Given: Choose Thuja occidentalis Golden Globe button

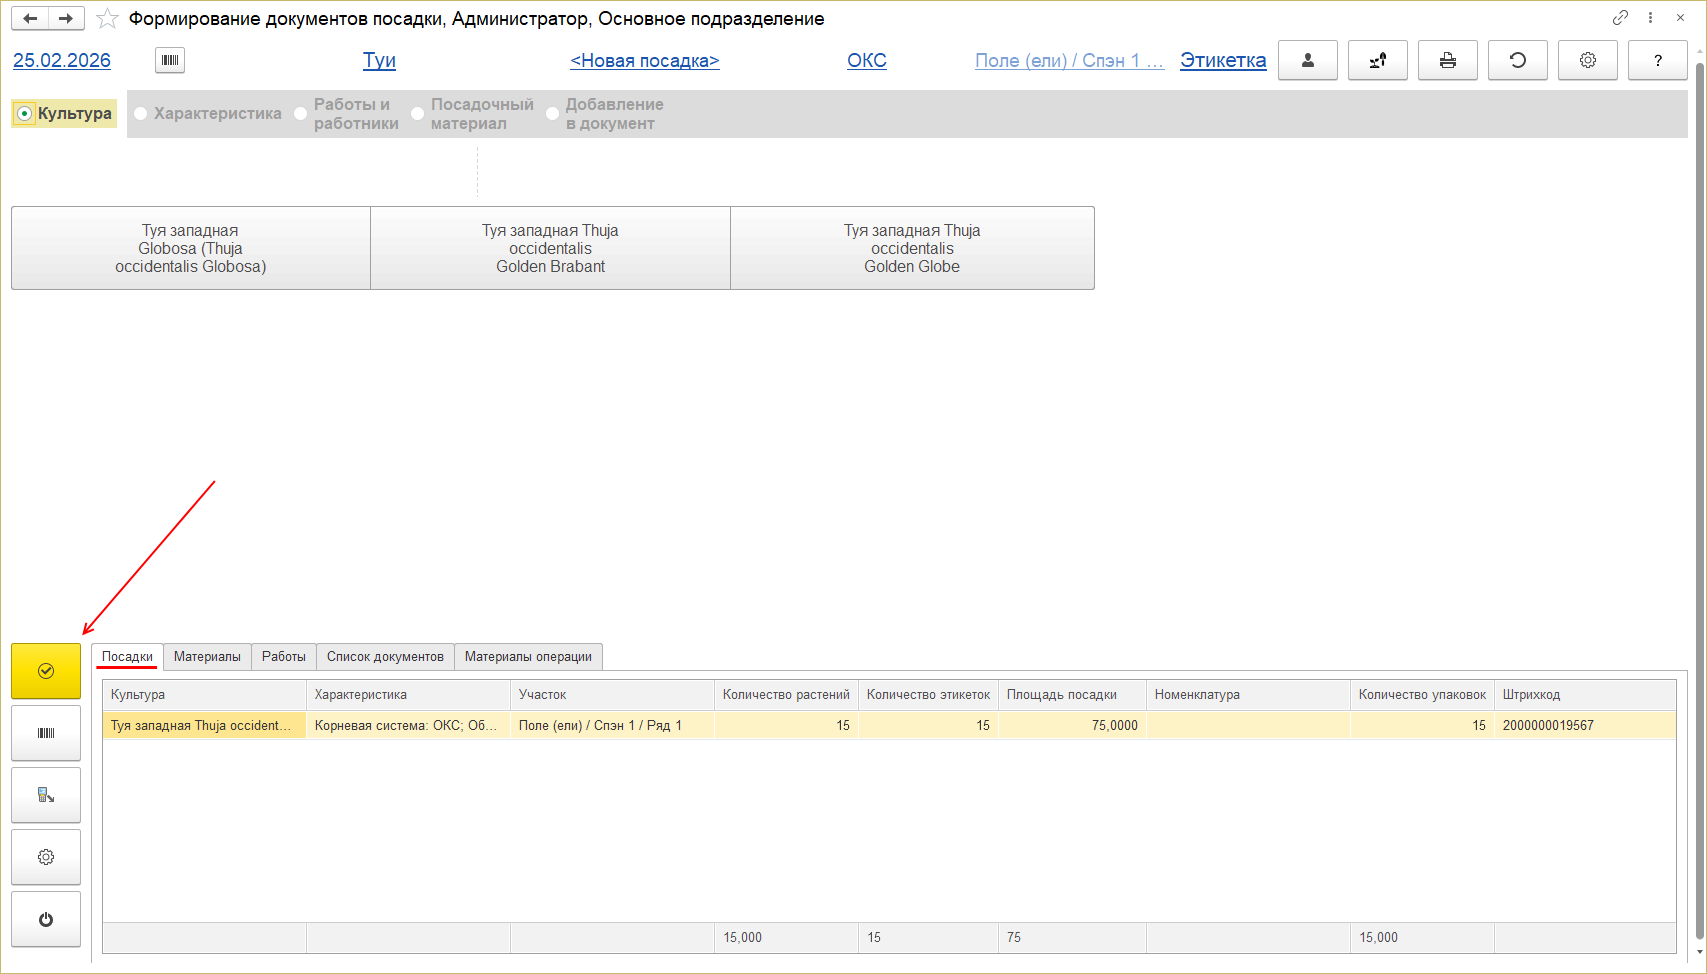Looking at the screenshot, I should tap(912, 248).
